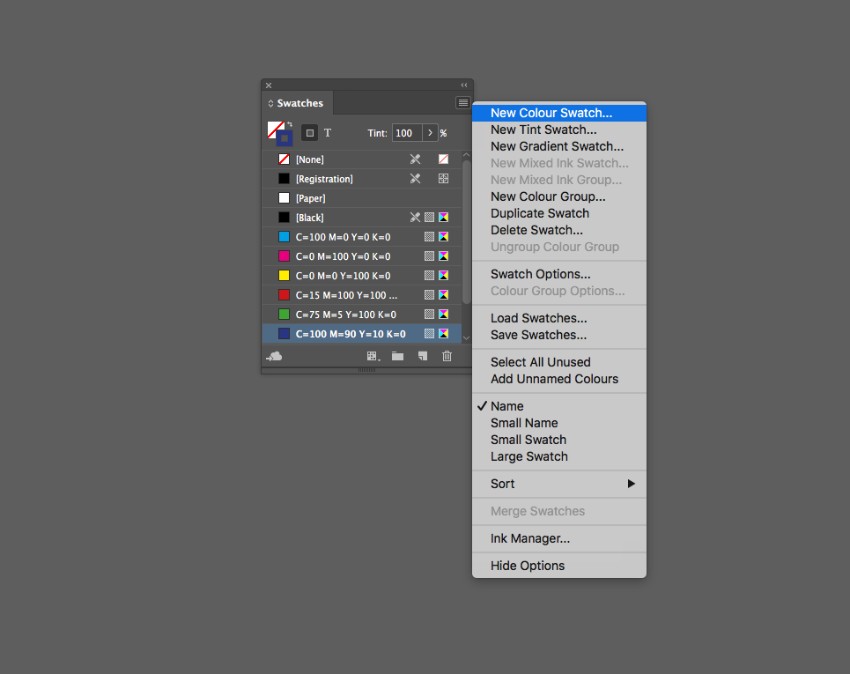
Task: Select the yellow C=0 M=0 Y=100 swatch
Action: [343, 276]
